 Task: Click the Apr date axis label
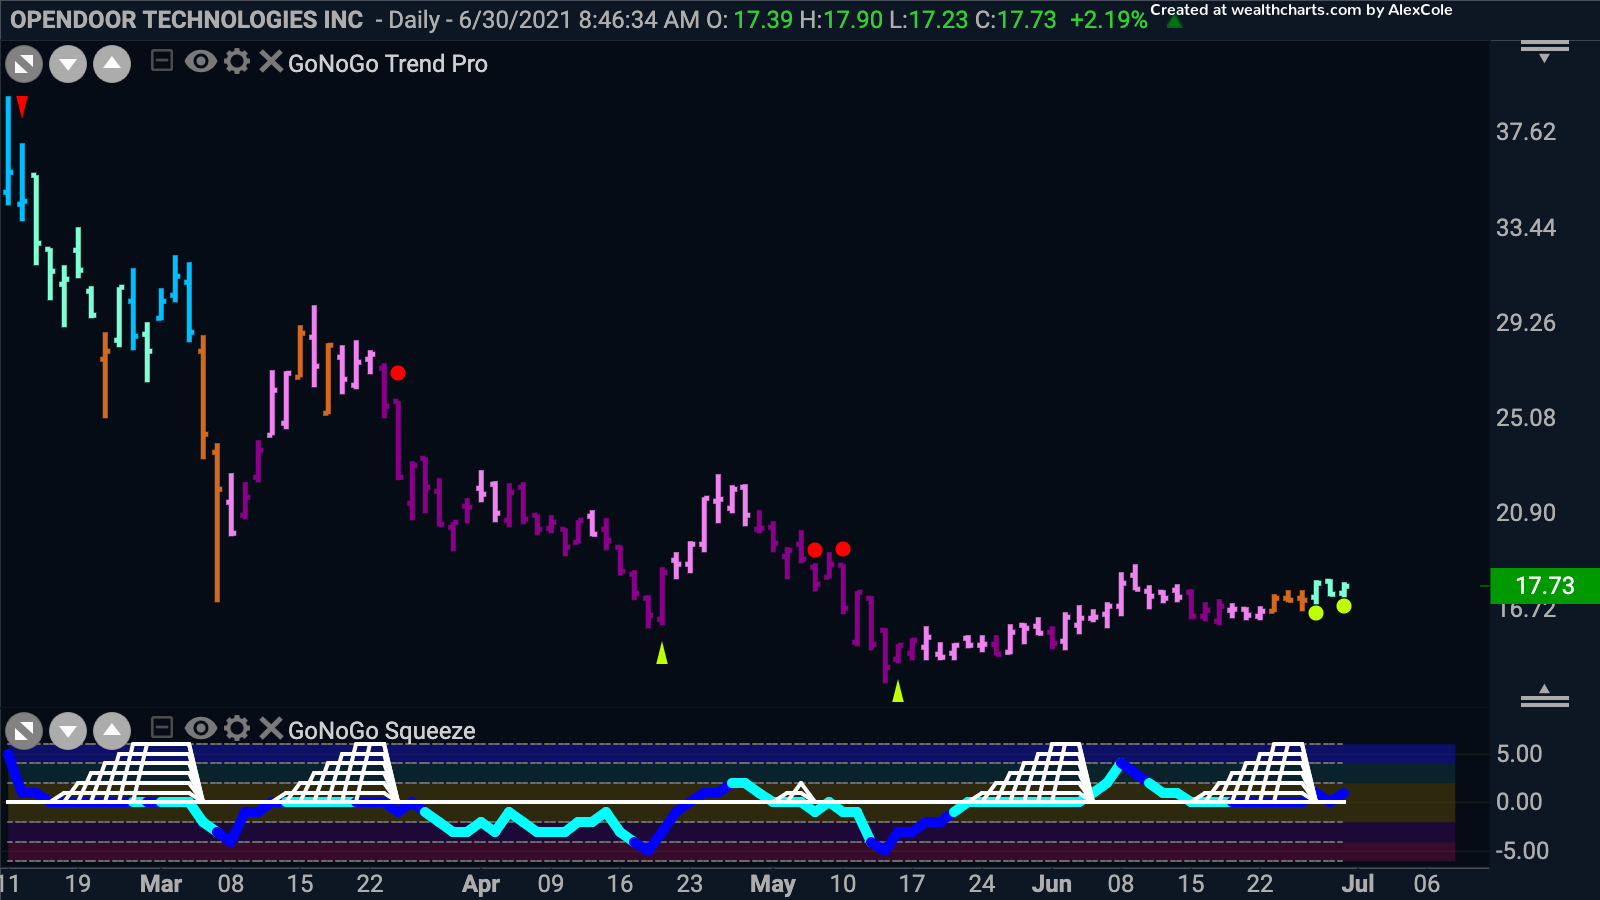[x=481, y=884]
